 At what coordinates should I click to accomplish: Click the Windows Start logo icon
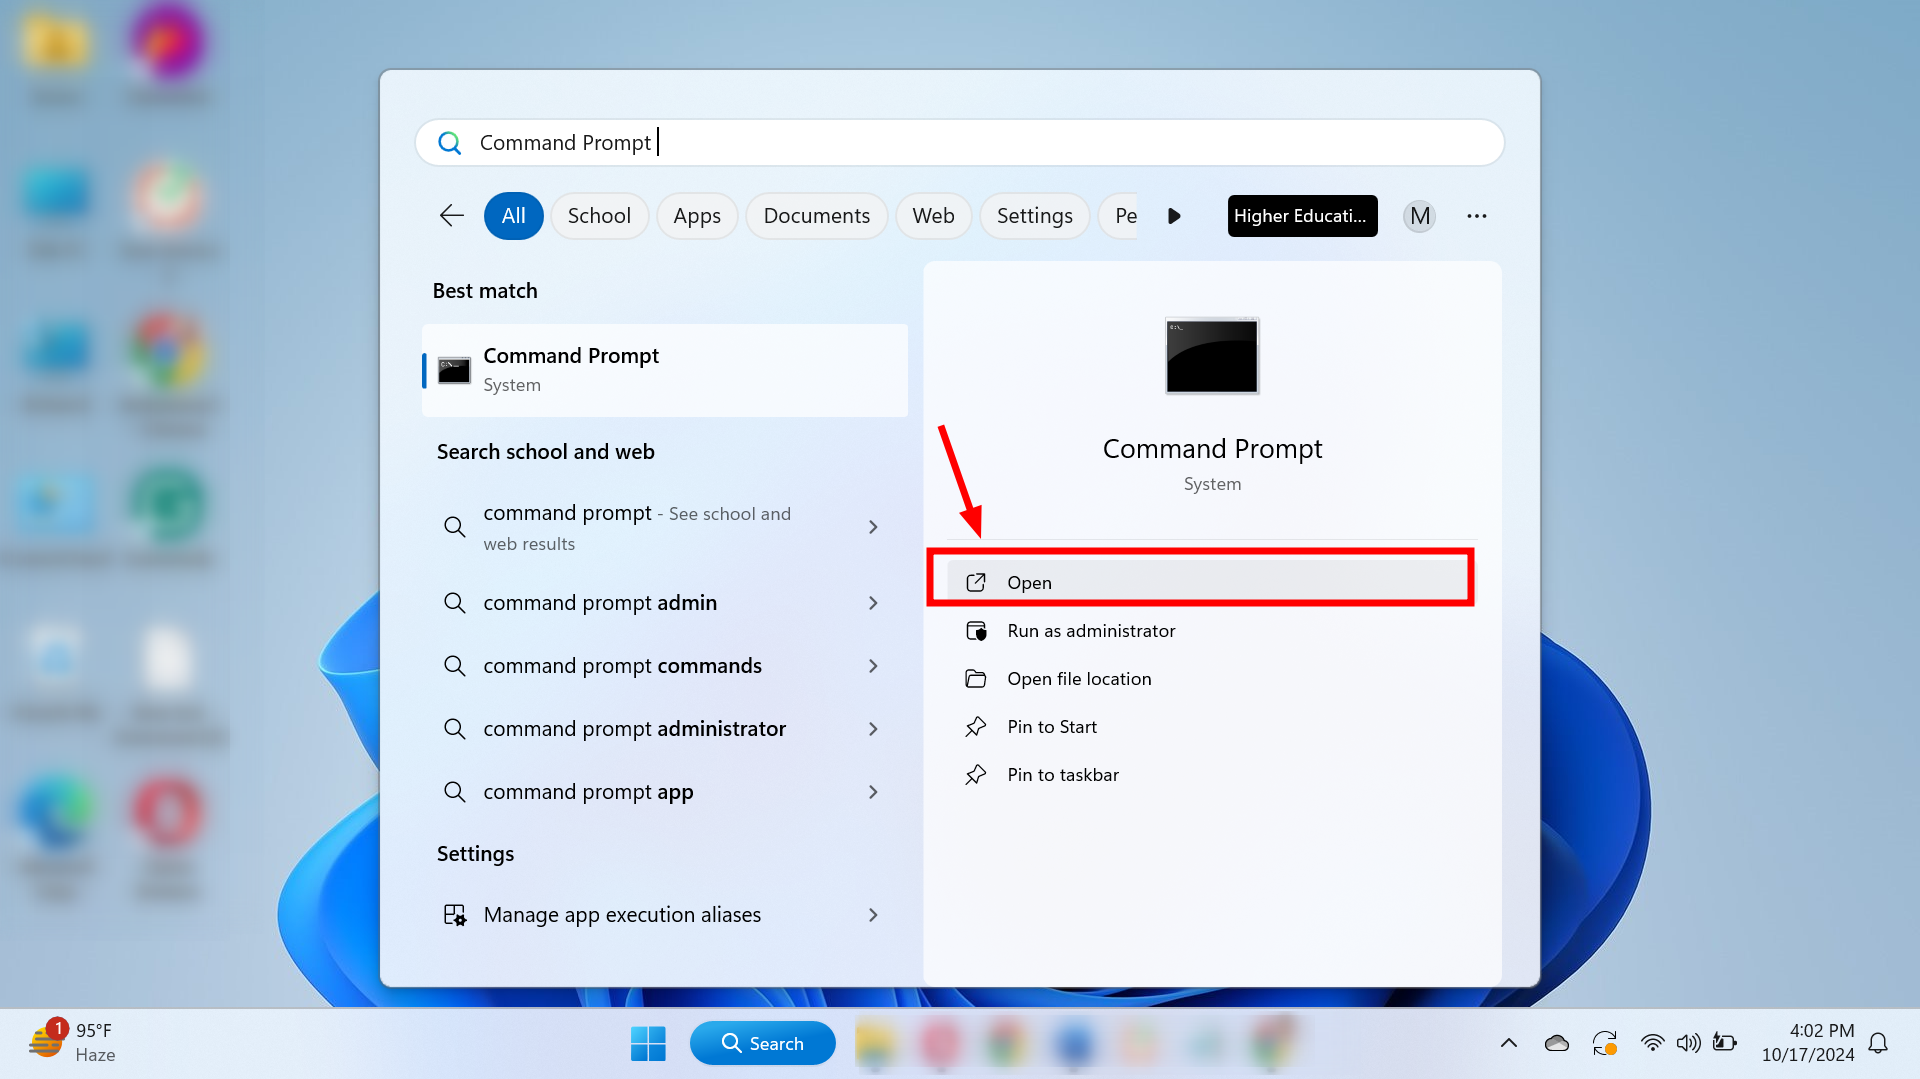pyautogui.click(x=648, y=1043)
